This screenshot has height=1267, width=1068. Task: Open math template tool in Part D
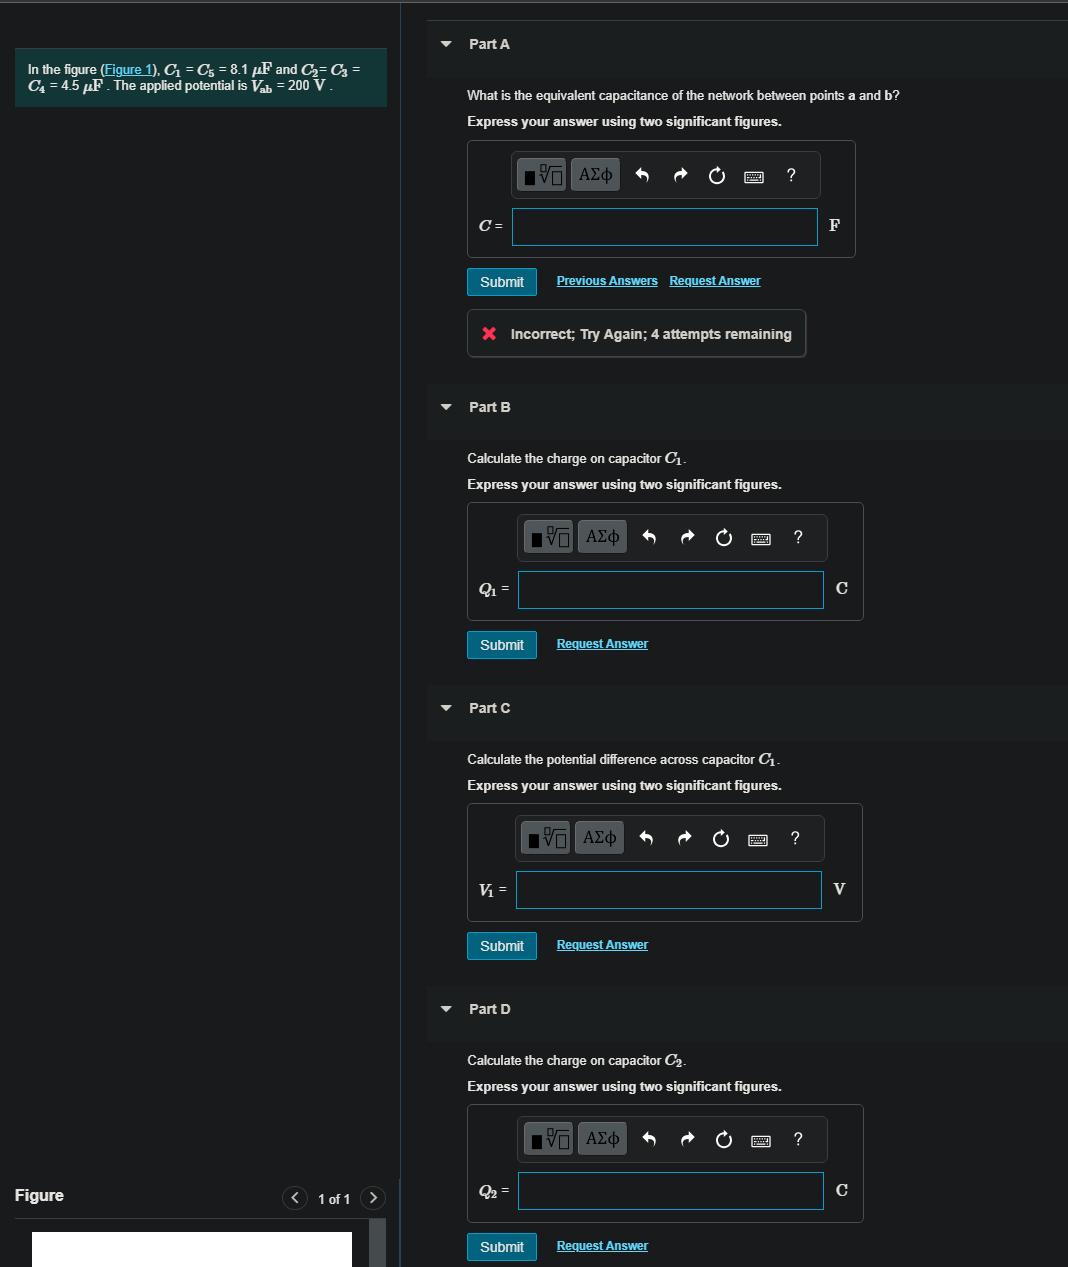tap(550, 1139)
